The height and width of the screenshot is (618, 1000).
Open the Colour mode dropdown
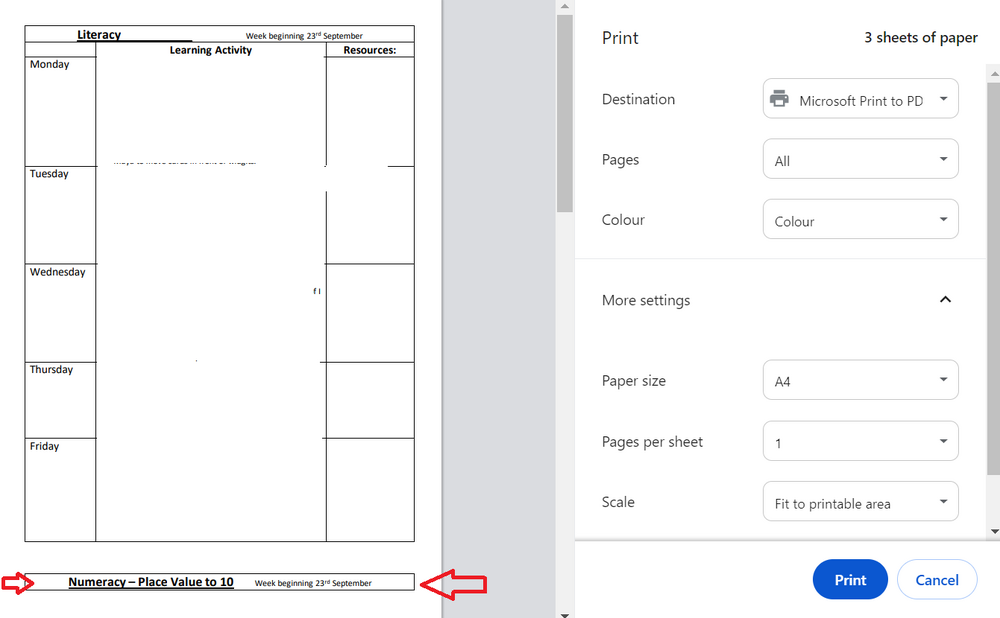[860, 219]
